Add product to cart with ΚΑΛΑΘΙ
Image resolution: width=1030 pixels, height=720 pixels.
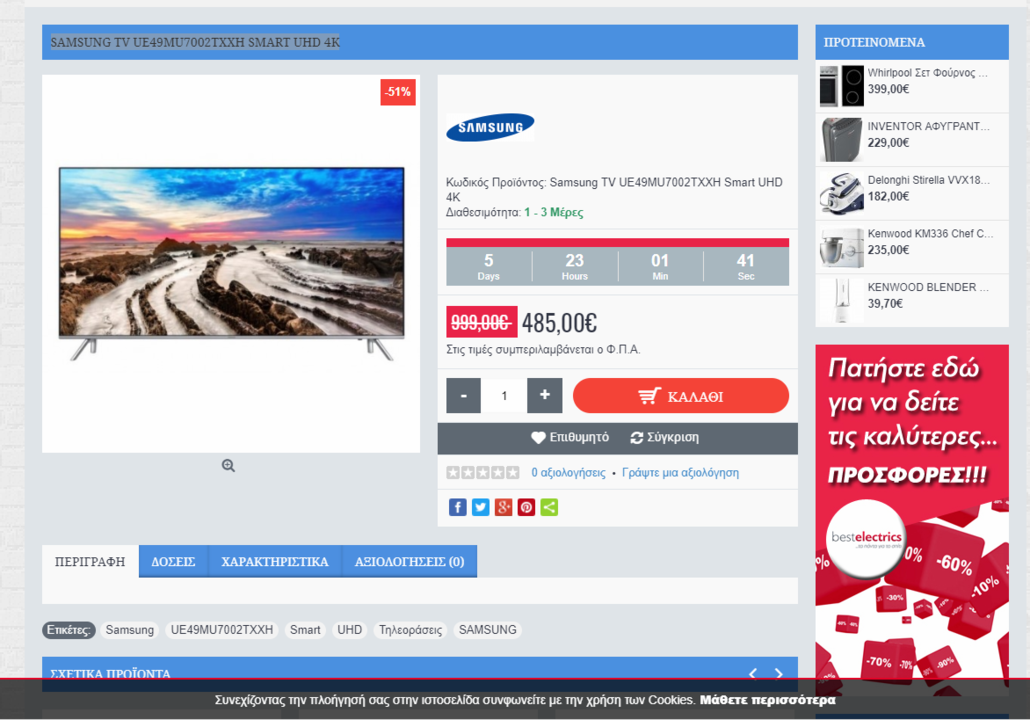tap(681, 395)
